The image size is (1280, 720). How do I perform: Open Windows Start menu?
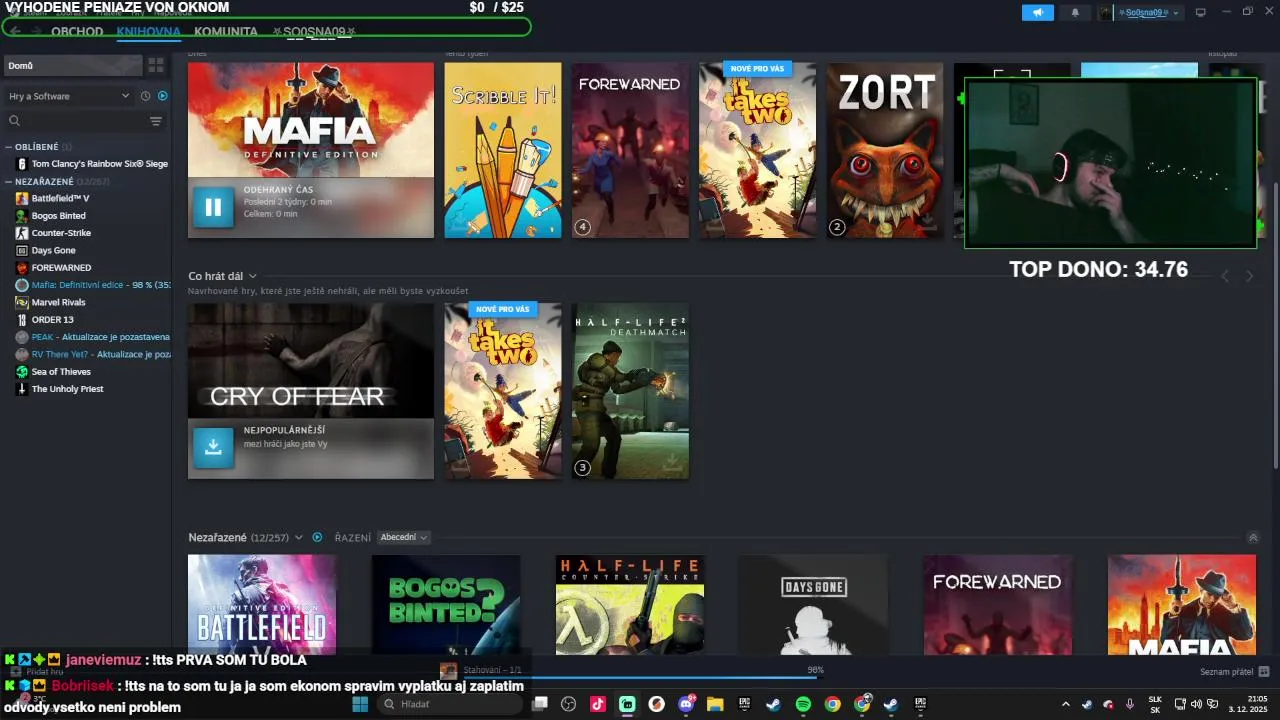pos(360,704)
